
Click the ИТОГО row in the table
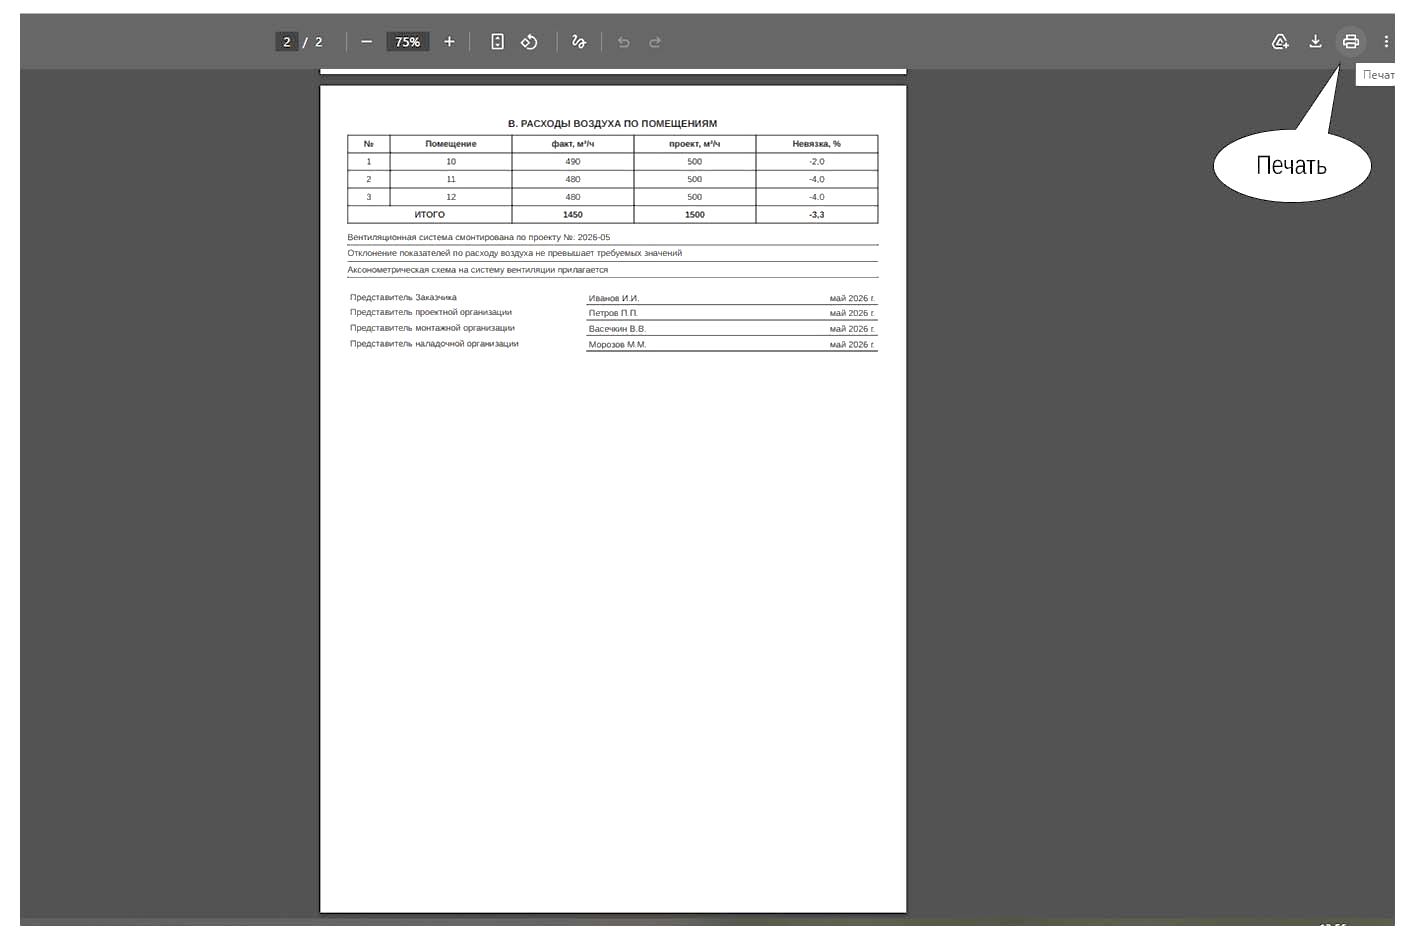(x=612, y=215)
